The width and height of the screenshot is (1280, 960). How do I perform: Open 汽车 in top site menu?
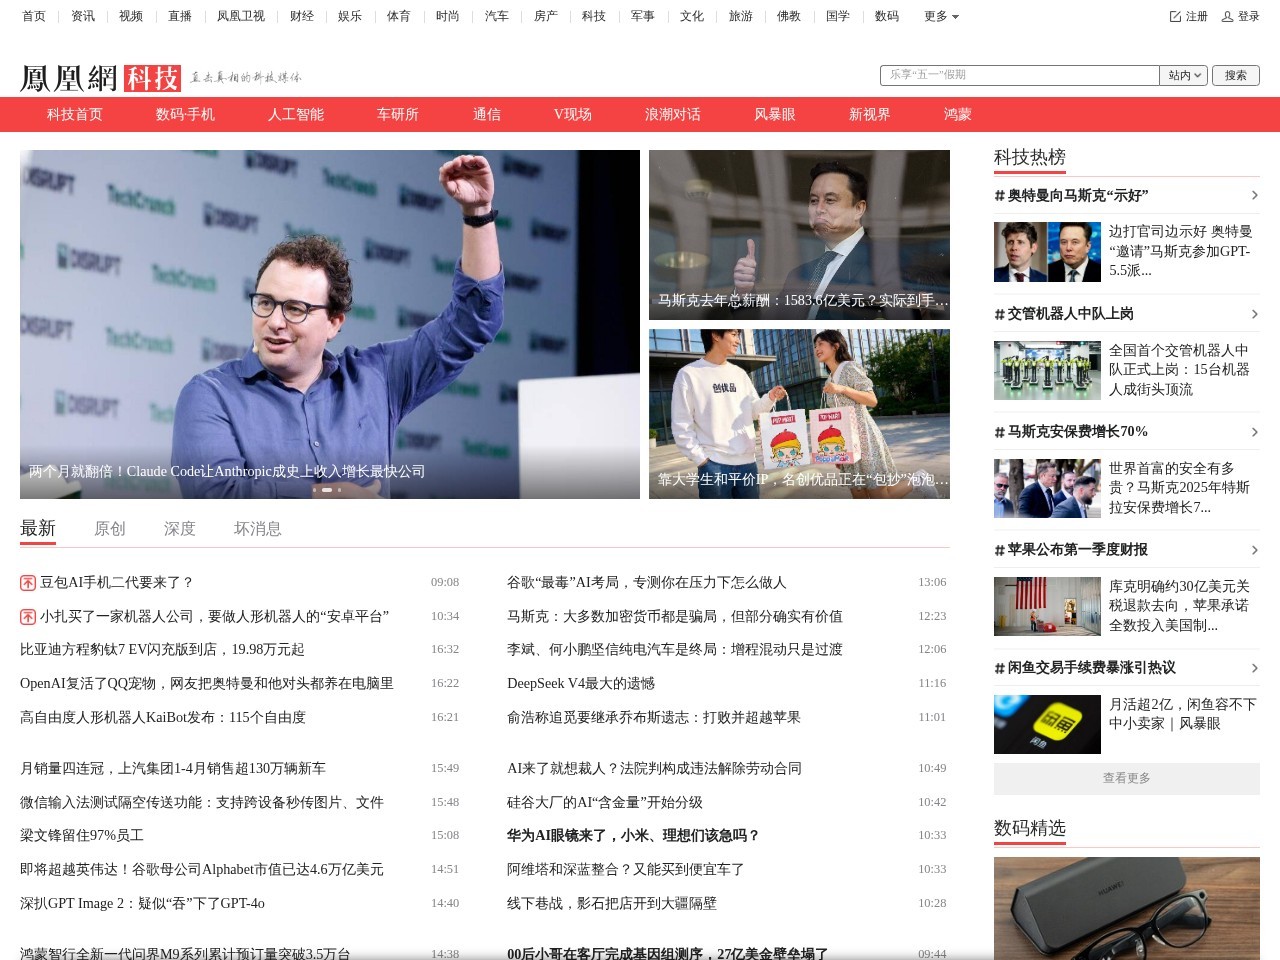497,17
